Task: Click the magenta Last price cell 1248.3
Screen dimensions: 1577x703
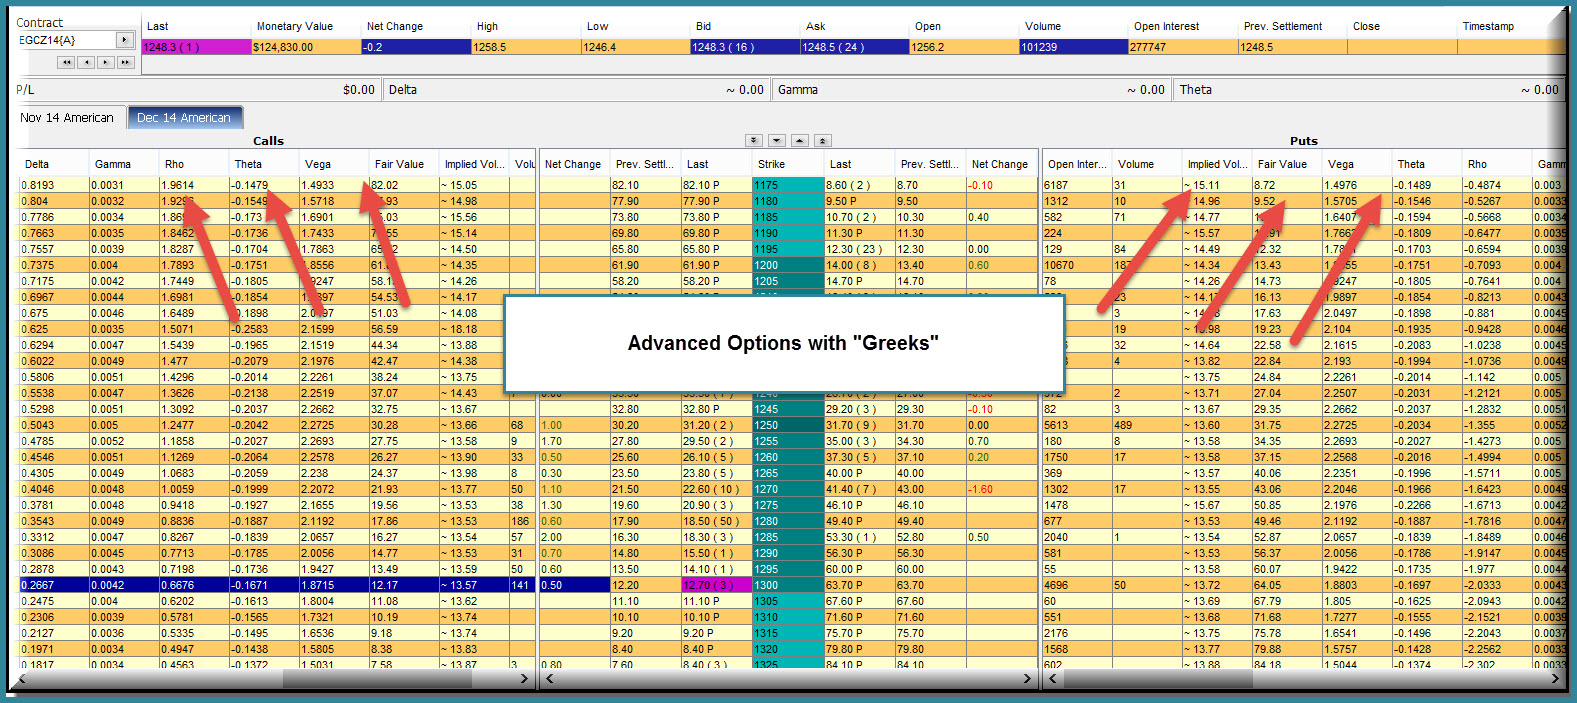Action: coord(195,47)
